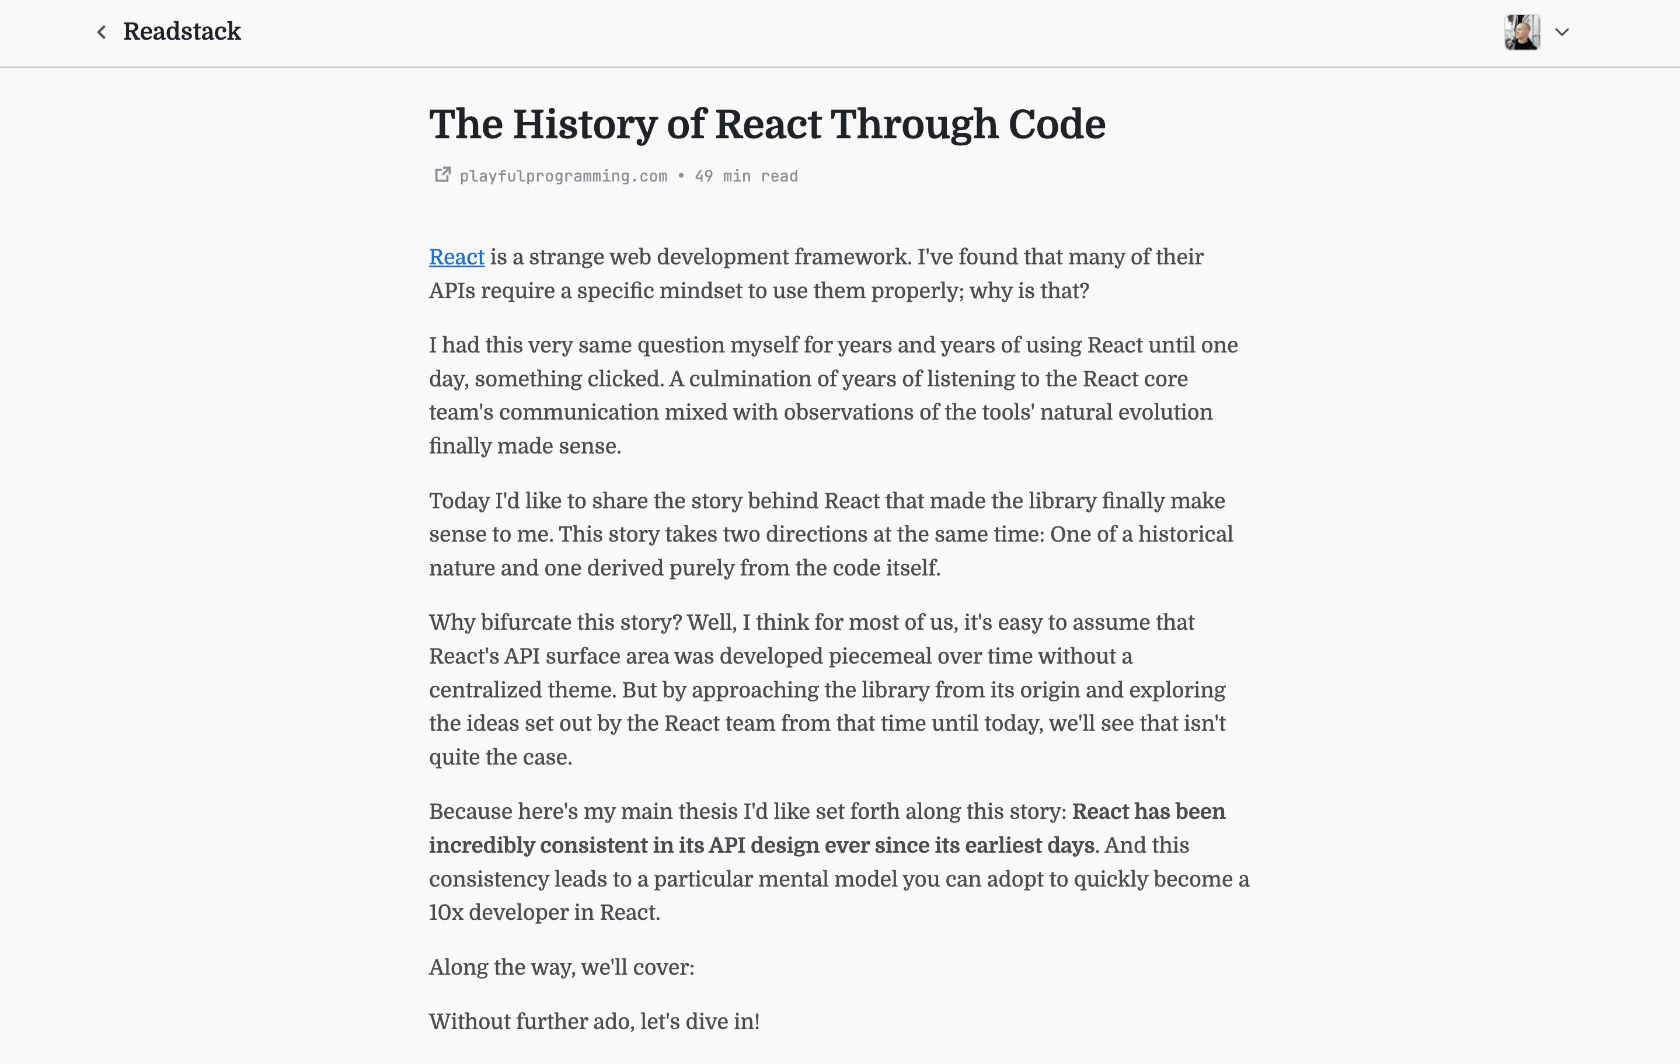The width and height of the screenshot is (1680, 1064).
Task: Visit the playfulprogramming.com source link
Action: click(563, 176)
